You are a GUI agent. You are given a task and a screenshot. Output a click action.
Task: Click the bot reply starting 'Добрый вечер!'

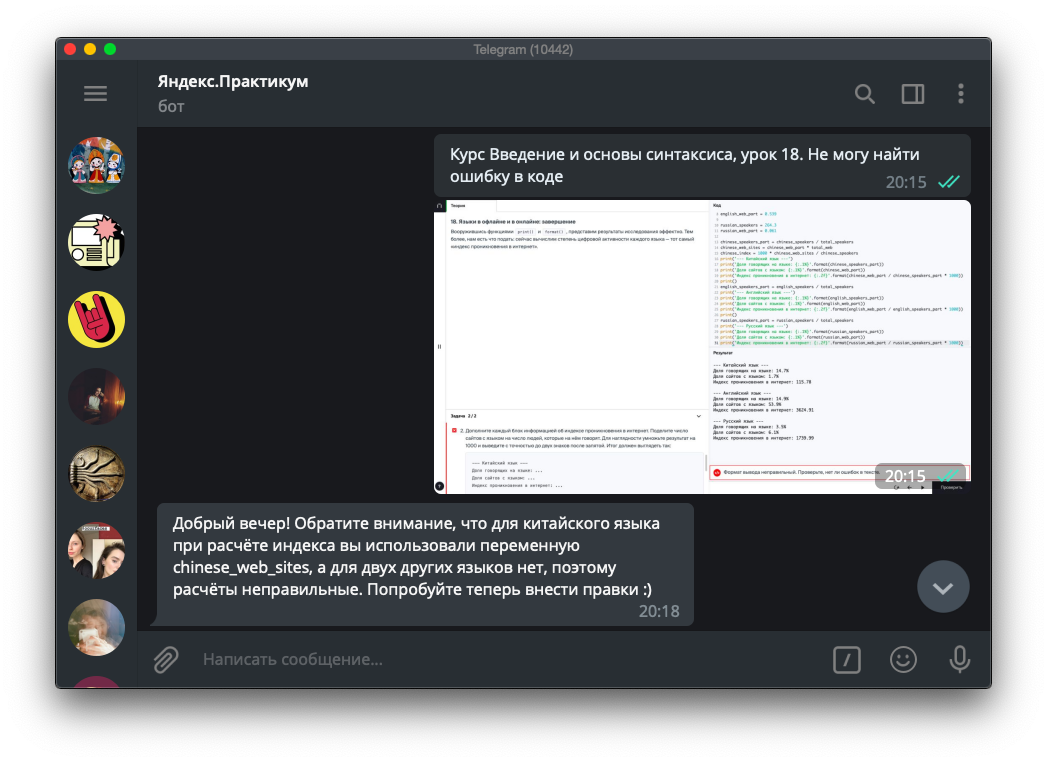425,564
